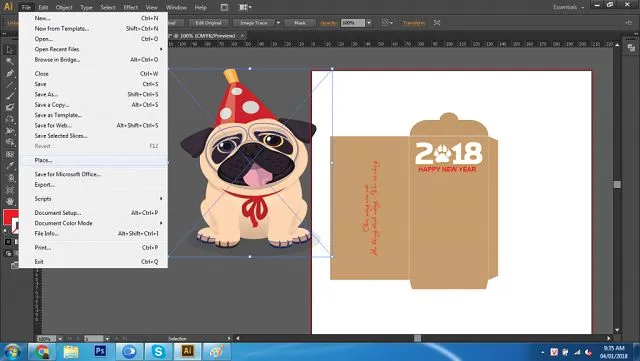Select the Eyedropper tool
This screenshot has width=640, height=361.
tap(9, 166)
